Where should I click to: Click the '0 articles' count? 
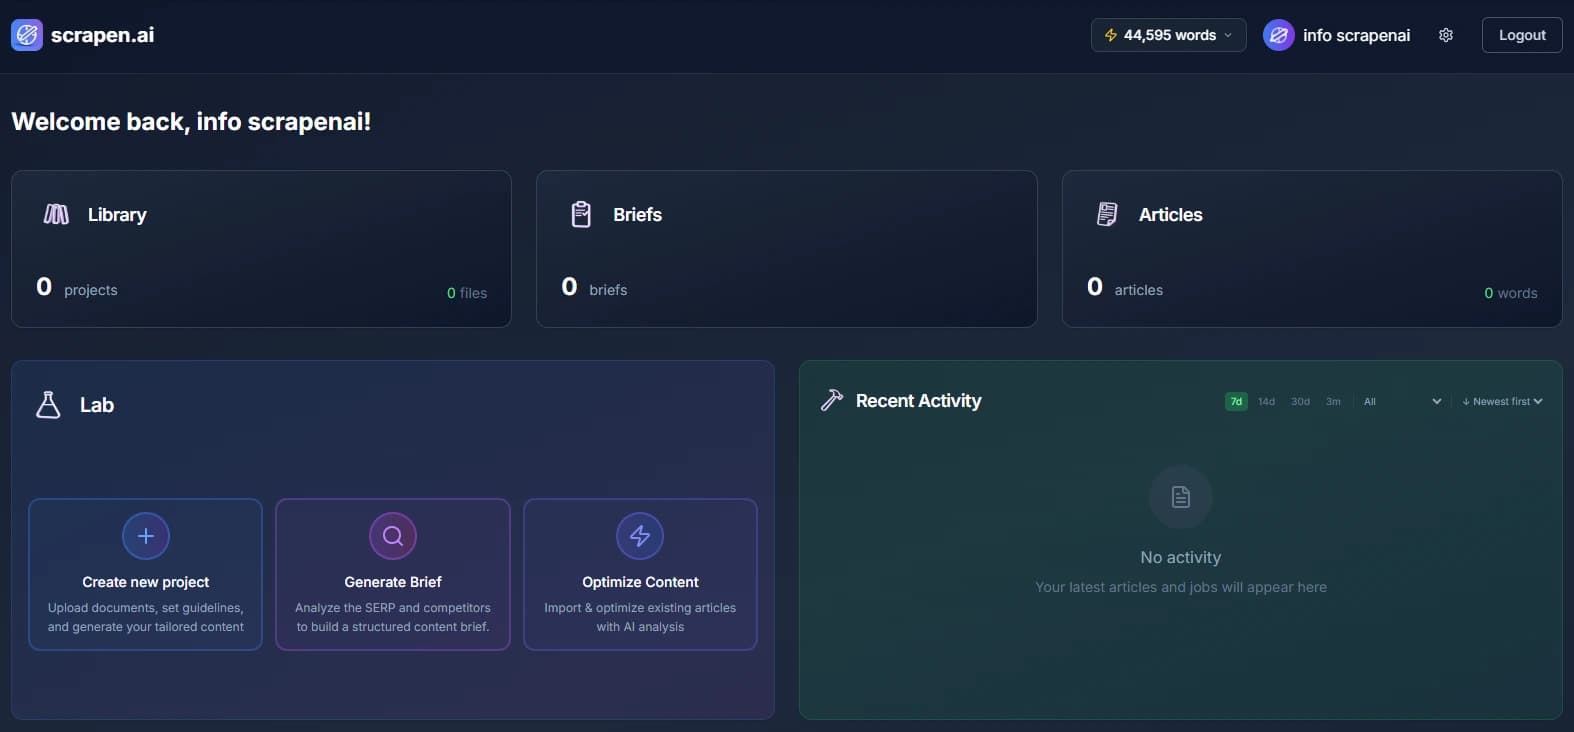click(1125, 288)
